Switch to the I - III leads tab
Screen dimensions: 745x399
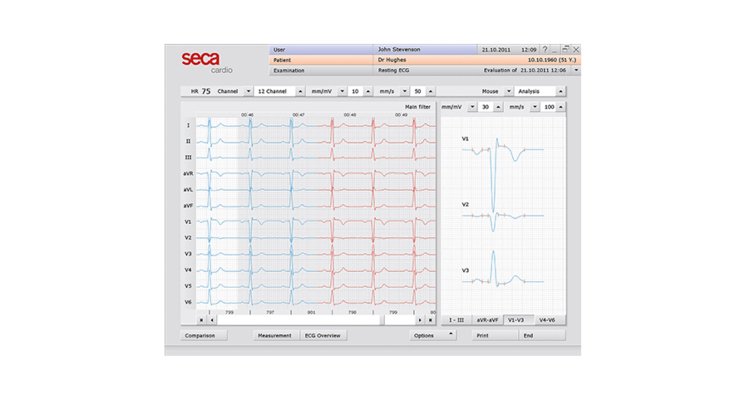[456, 320]
